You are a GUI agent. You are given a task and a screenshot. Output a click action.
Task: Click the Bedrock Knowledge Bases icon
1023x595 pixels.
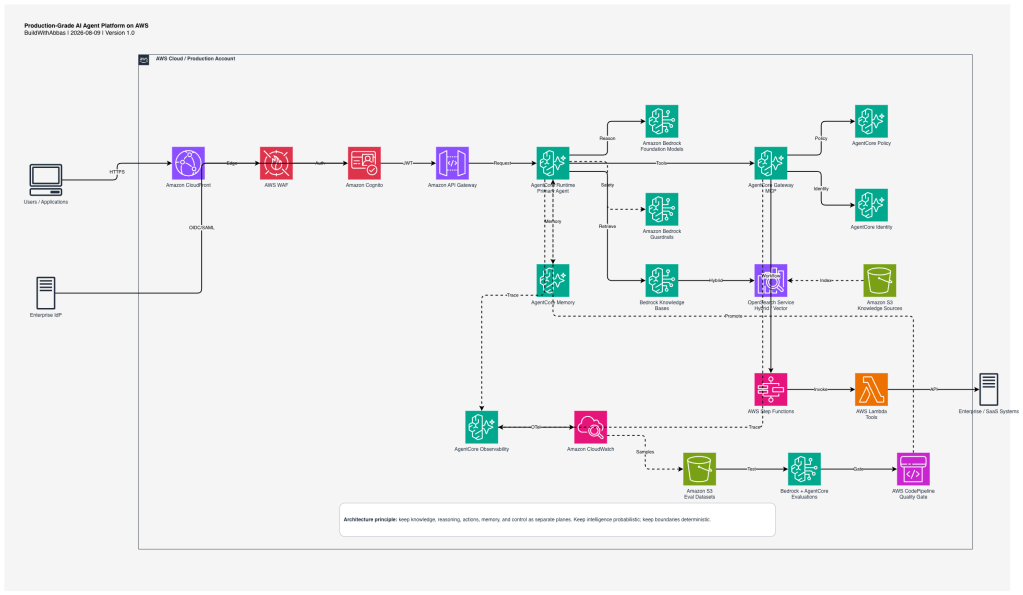pos(662,281)
